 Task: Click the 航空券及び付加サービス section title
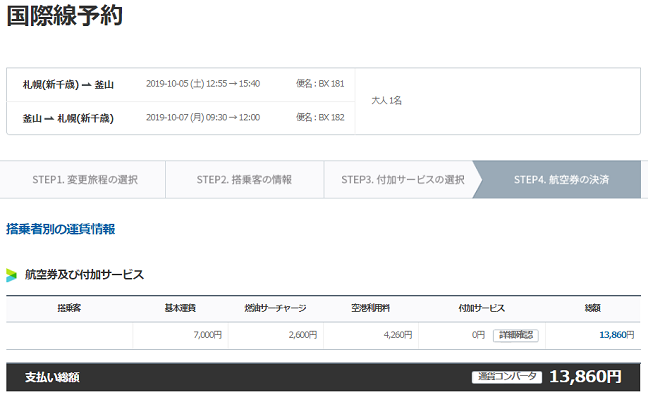coord(84,275)
